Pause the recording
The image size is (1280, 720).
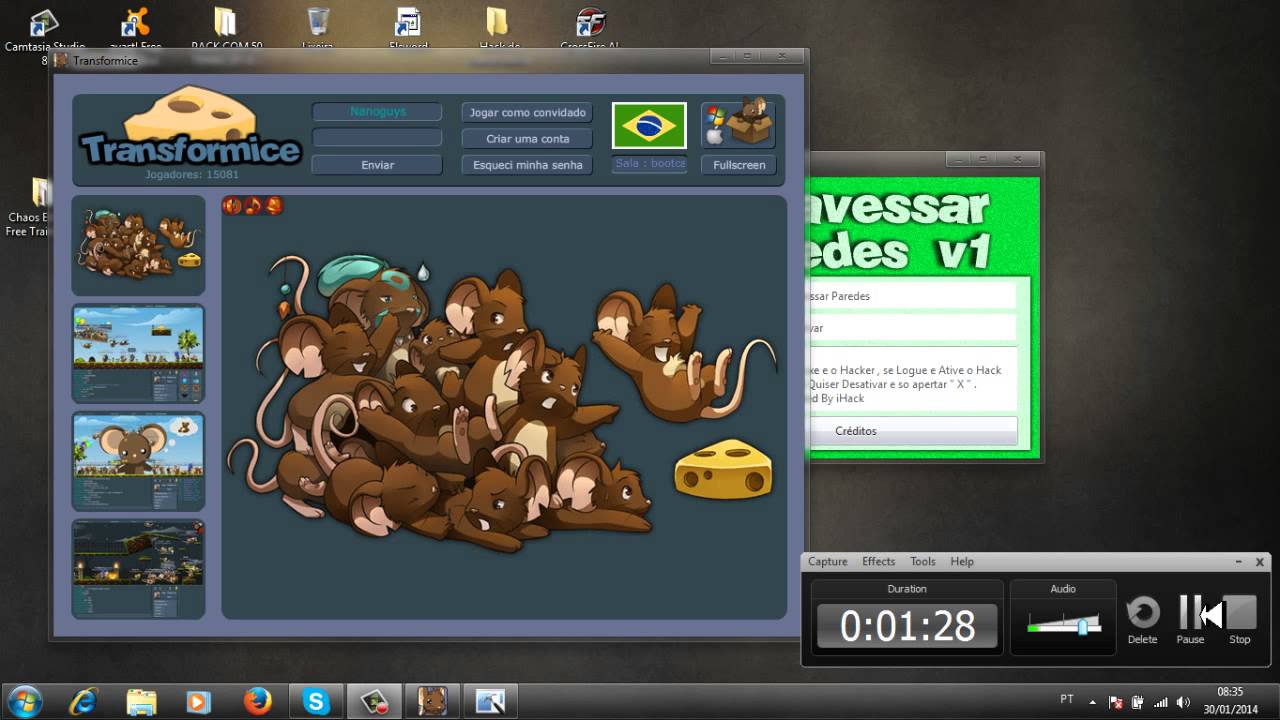1190,619
